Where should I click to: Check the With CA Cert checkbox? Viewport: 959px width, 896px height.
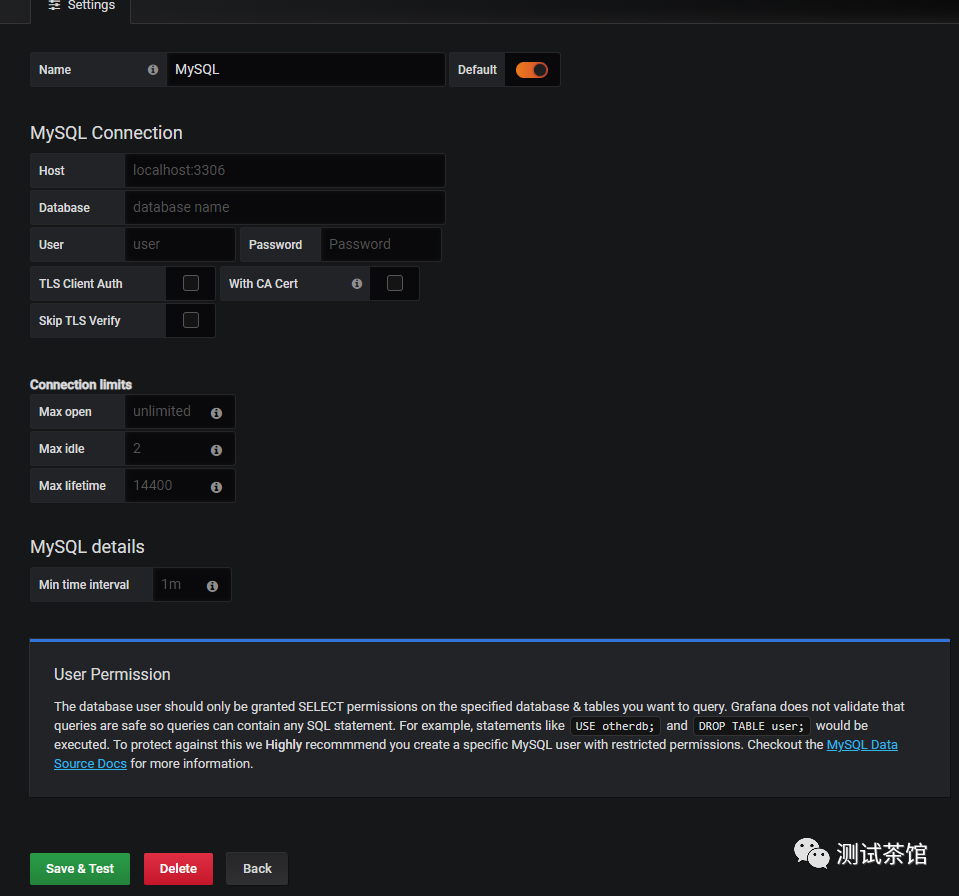click(x=395, y=283)
